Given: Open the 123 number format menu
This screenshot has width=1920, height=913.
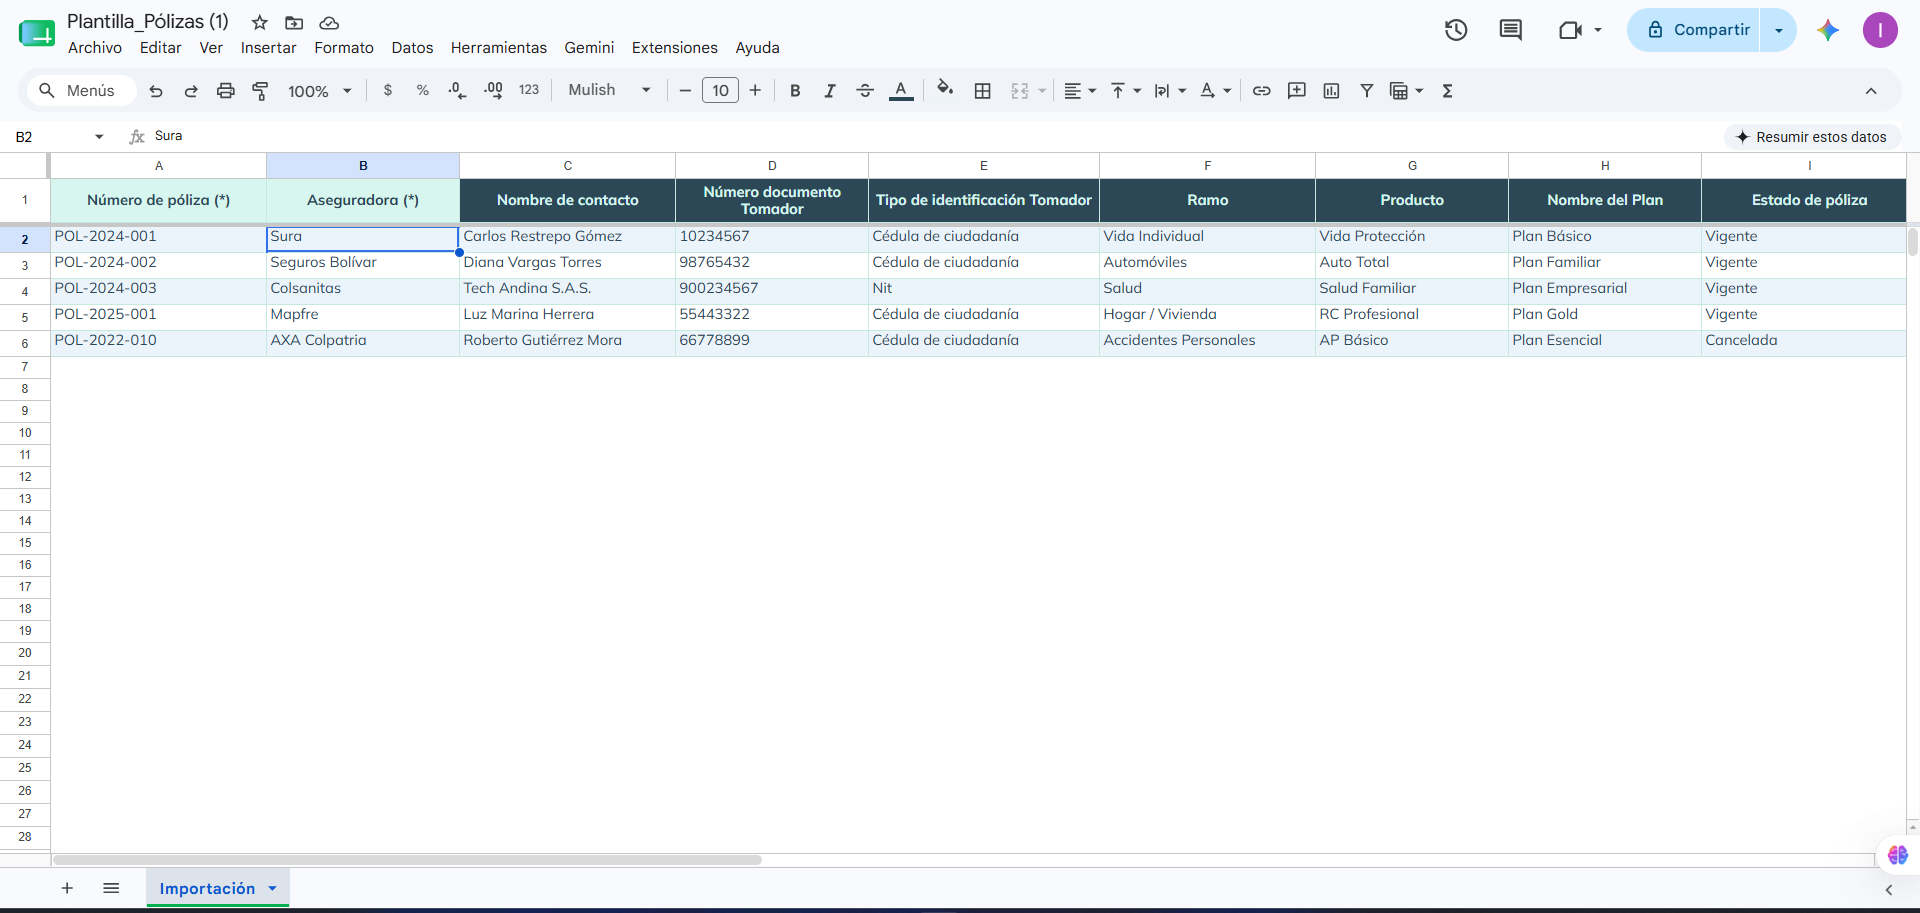Looking at the screenshot, I should click(x=529, y=91).
